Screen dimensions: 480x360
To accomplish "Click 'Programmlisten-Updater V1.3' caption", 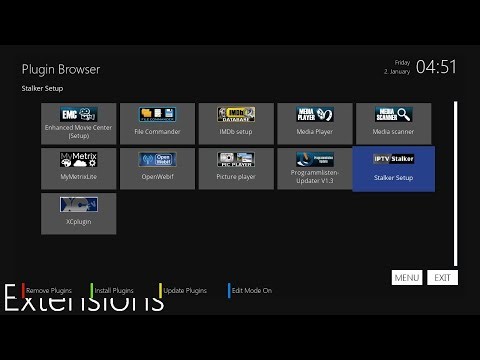I will [315, 177].
